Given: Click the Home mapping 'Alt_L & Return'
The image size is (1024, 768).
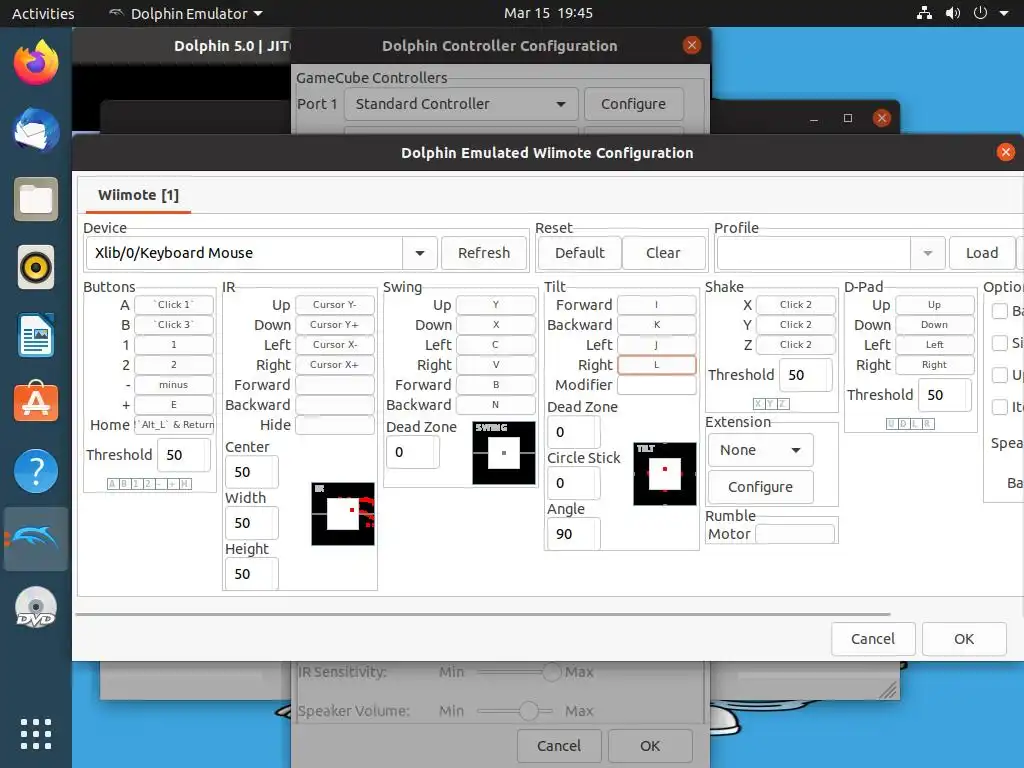Looking at the screenshot, I should (174, 424).
